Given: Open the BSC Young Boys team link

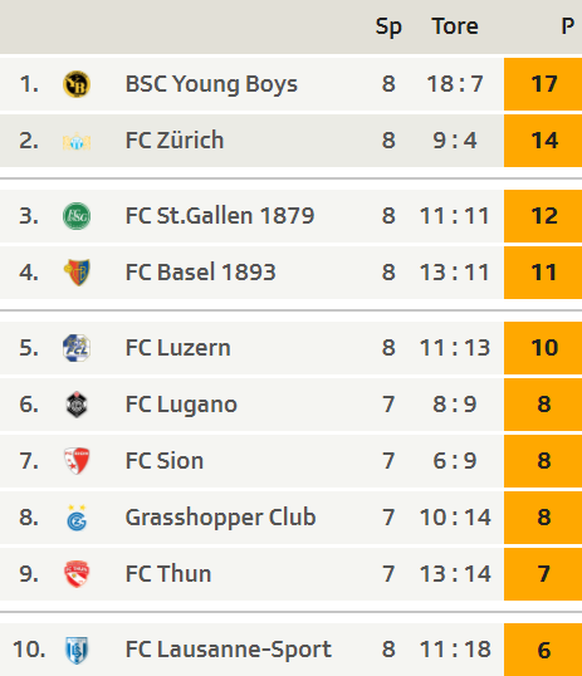Looking at the screenshot, I should point(211,84).
